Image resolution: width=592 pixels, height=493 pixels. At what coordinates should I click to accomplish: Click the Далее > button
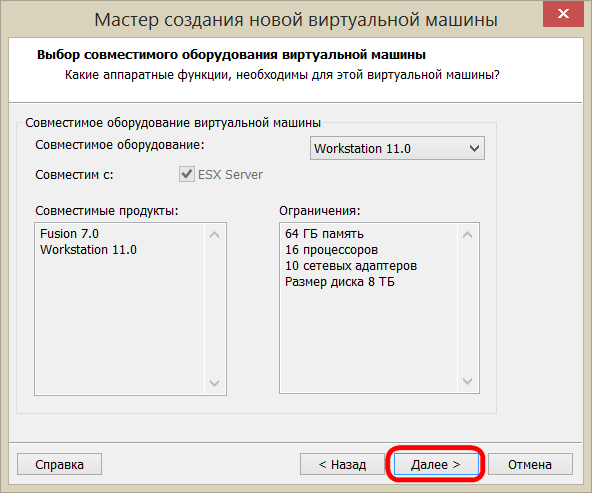[436, 464]
